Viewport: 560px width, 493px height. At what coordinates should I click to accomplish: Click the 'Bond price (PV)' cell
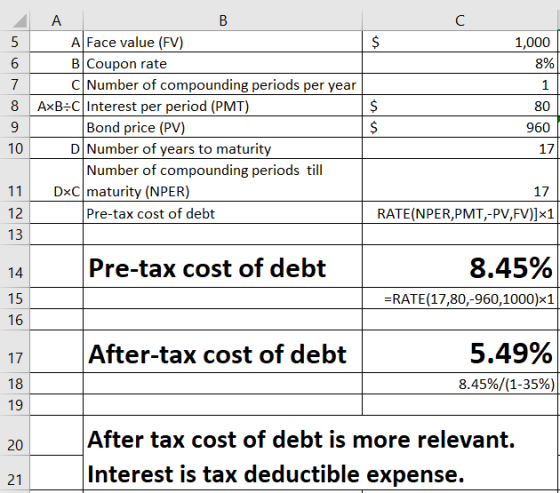(223, 127)
